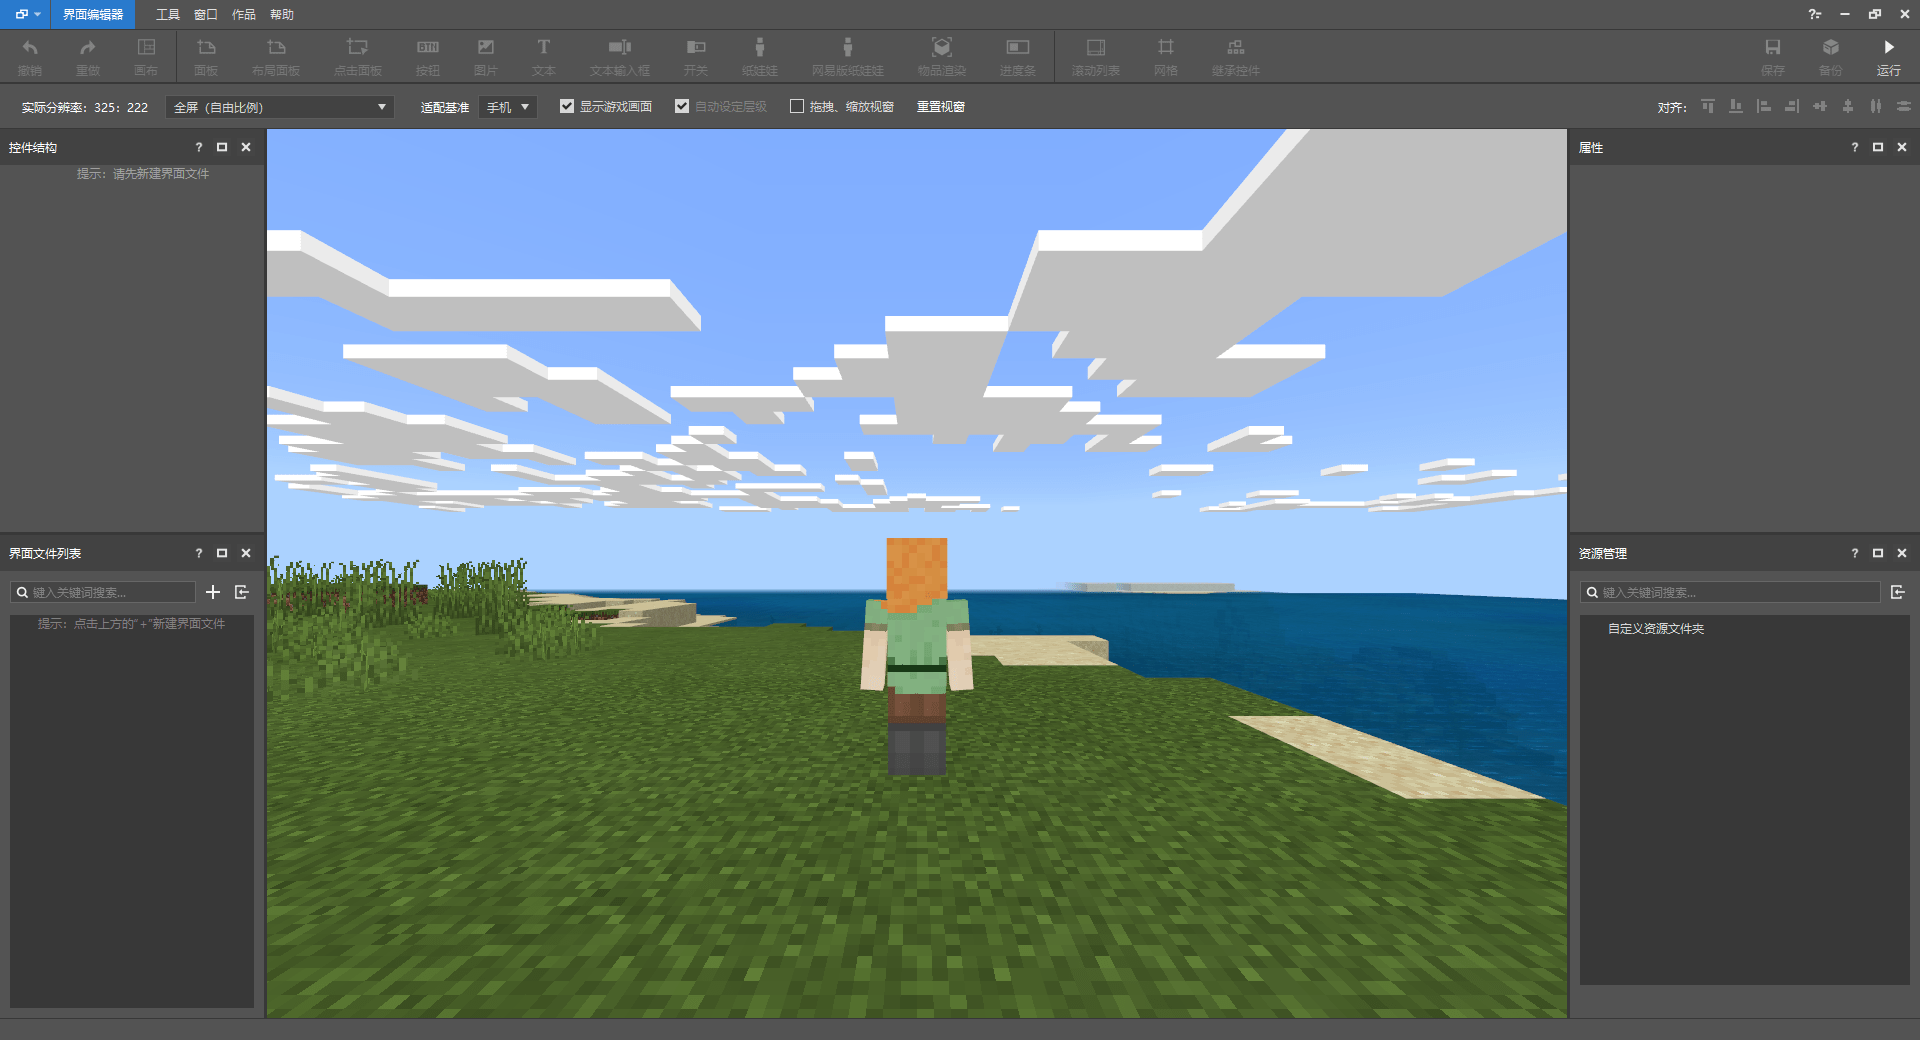Insert an Image (图片) control
The width and height of the screenshot is (1920, 1040).
tap(486, 56)
